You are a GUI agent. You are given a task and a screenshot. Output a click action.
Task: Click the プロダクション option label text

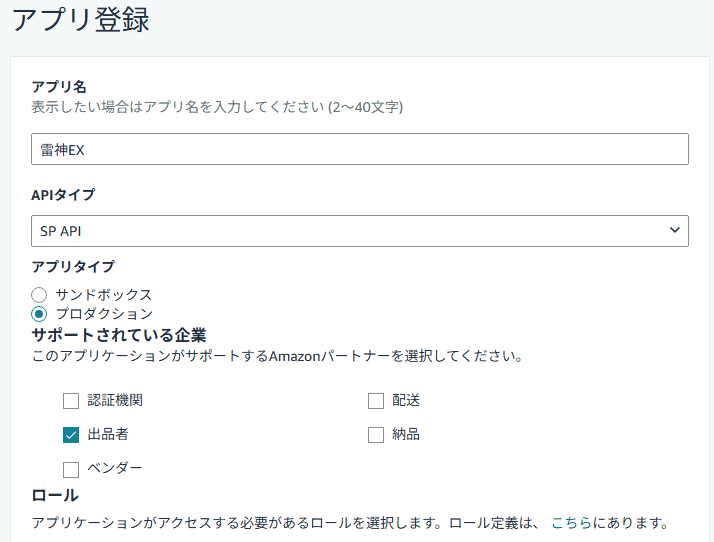(104, 314)
